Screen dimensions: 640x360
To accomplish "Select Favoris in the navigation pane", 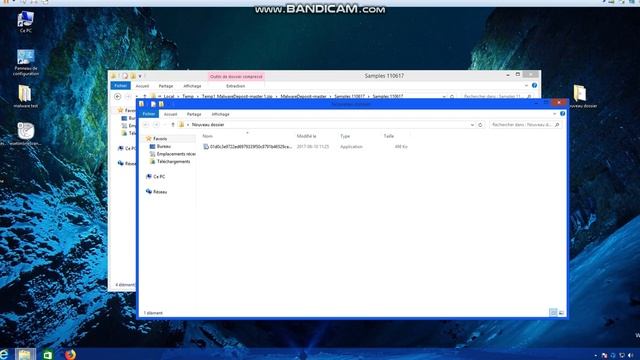I will [x=160, y=139].
